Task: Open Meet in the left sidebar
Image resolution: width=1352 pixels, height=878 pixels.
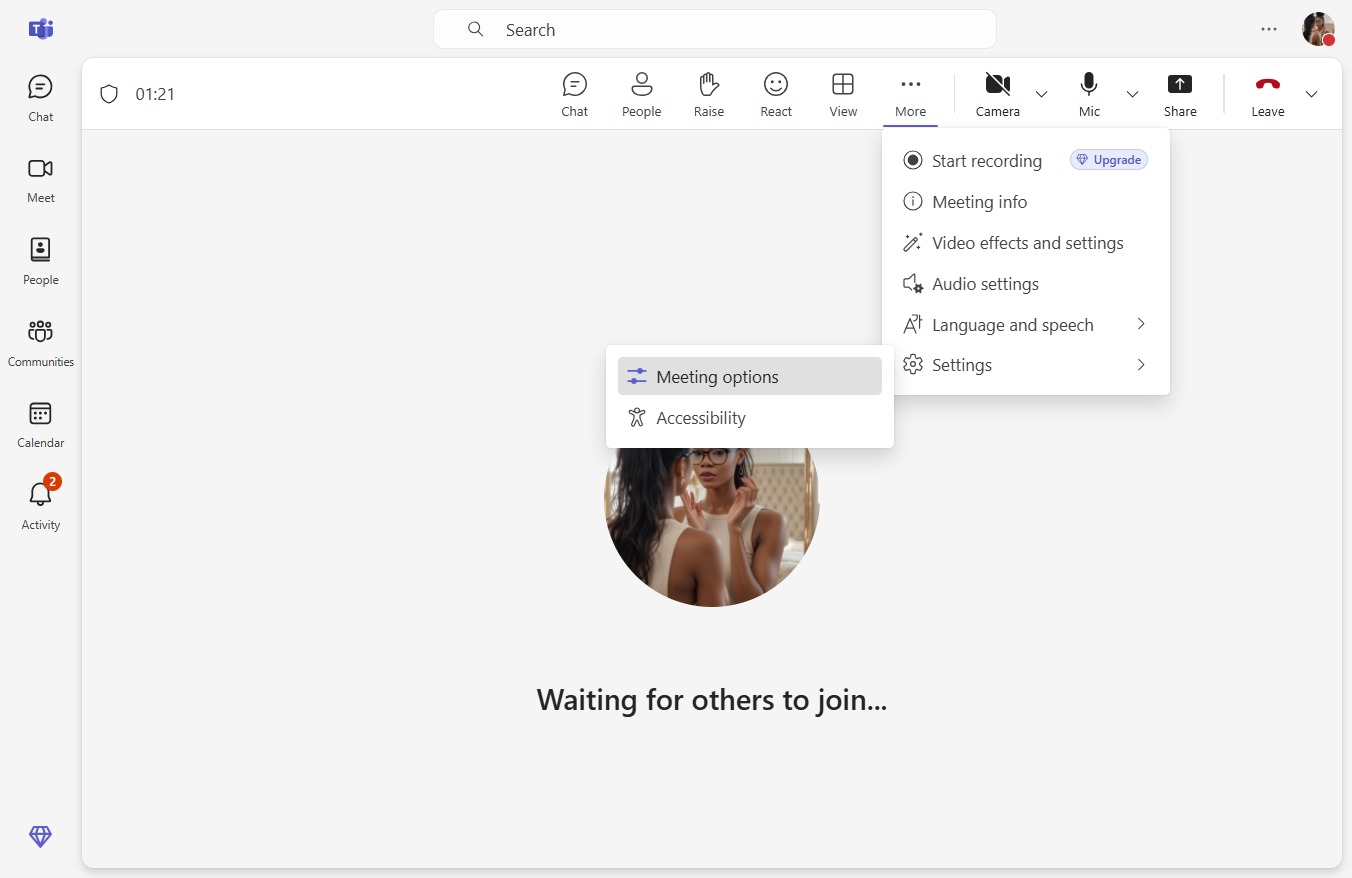Action: point(40,180)
